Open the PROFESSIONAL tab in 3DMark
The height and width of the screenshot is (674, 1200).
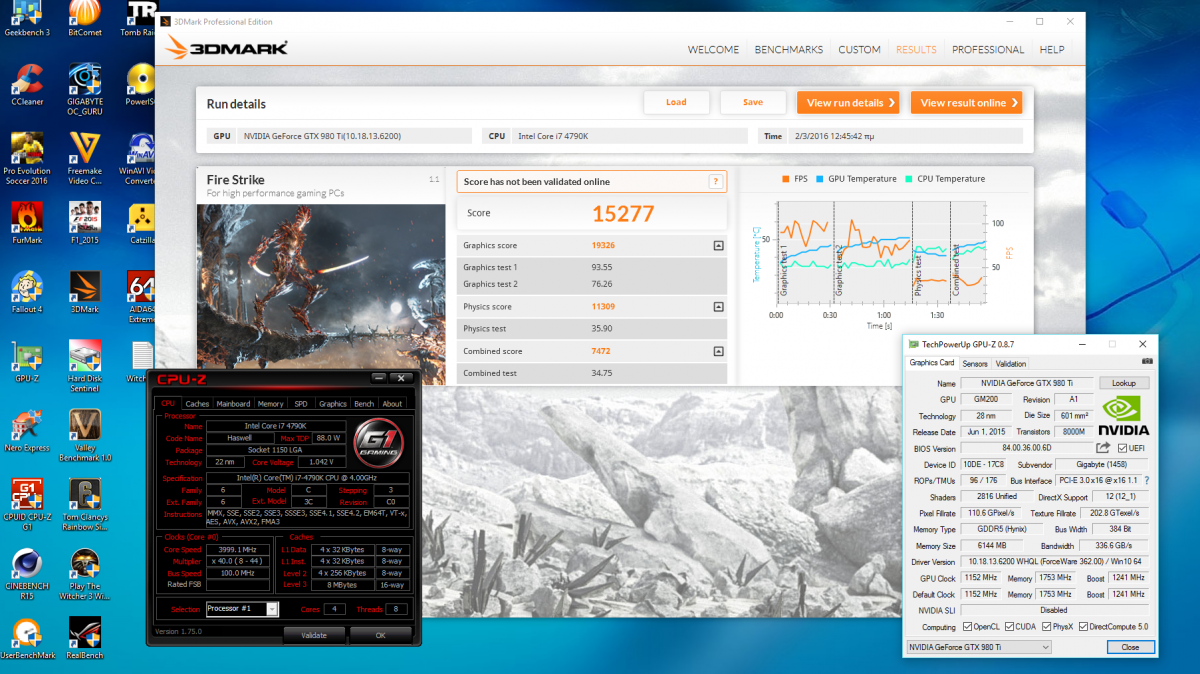coord(988,49)
